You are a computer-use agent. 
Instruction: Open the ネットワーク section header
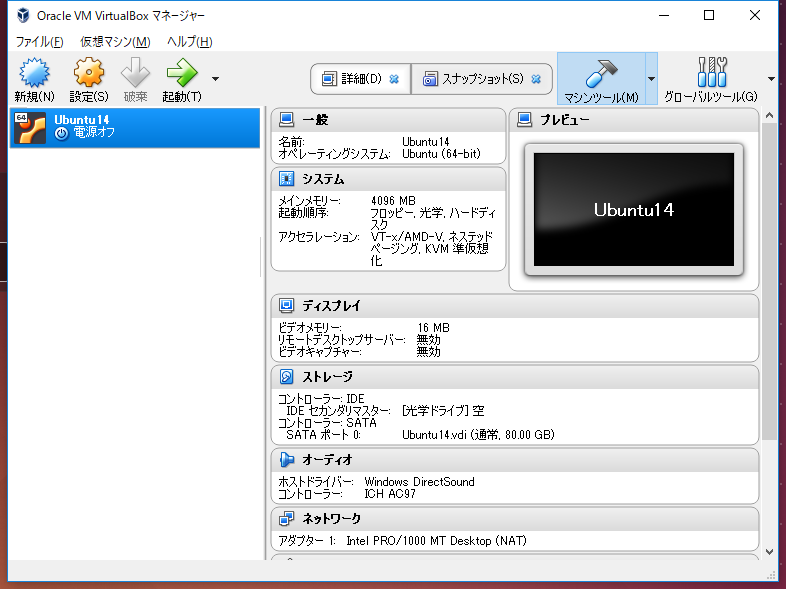tap(515, 519)
